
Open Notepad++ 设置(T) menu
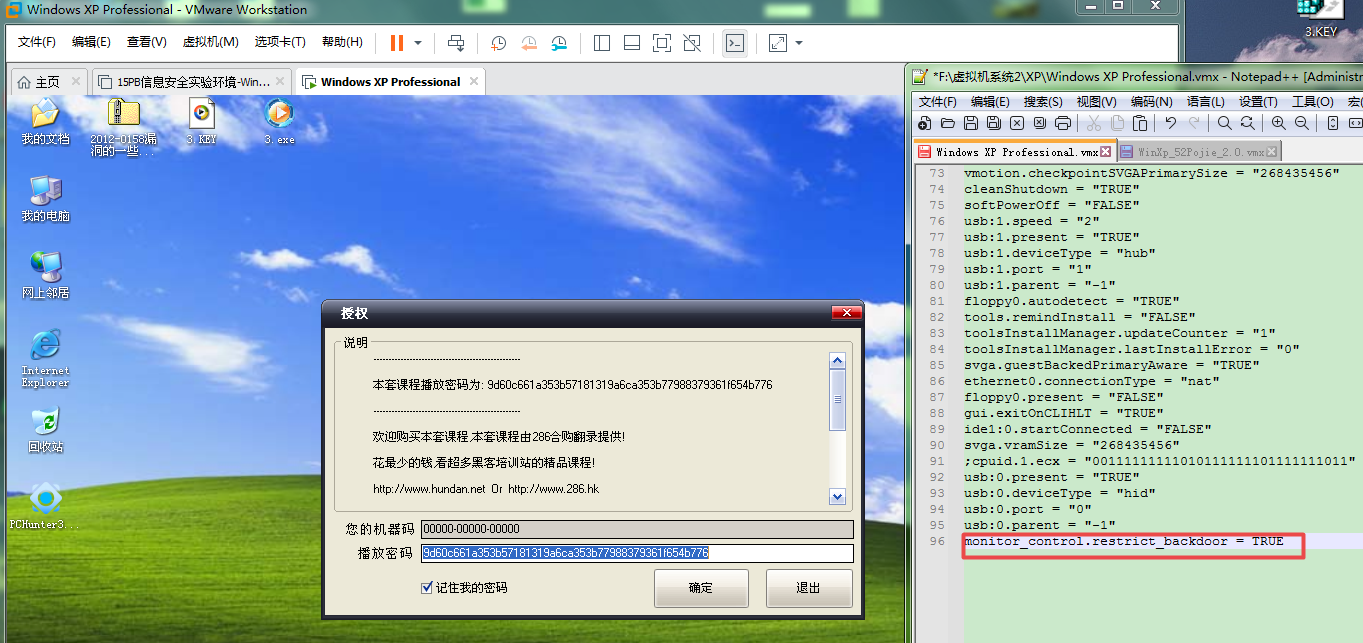(1258, 101)
